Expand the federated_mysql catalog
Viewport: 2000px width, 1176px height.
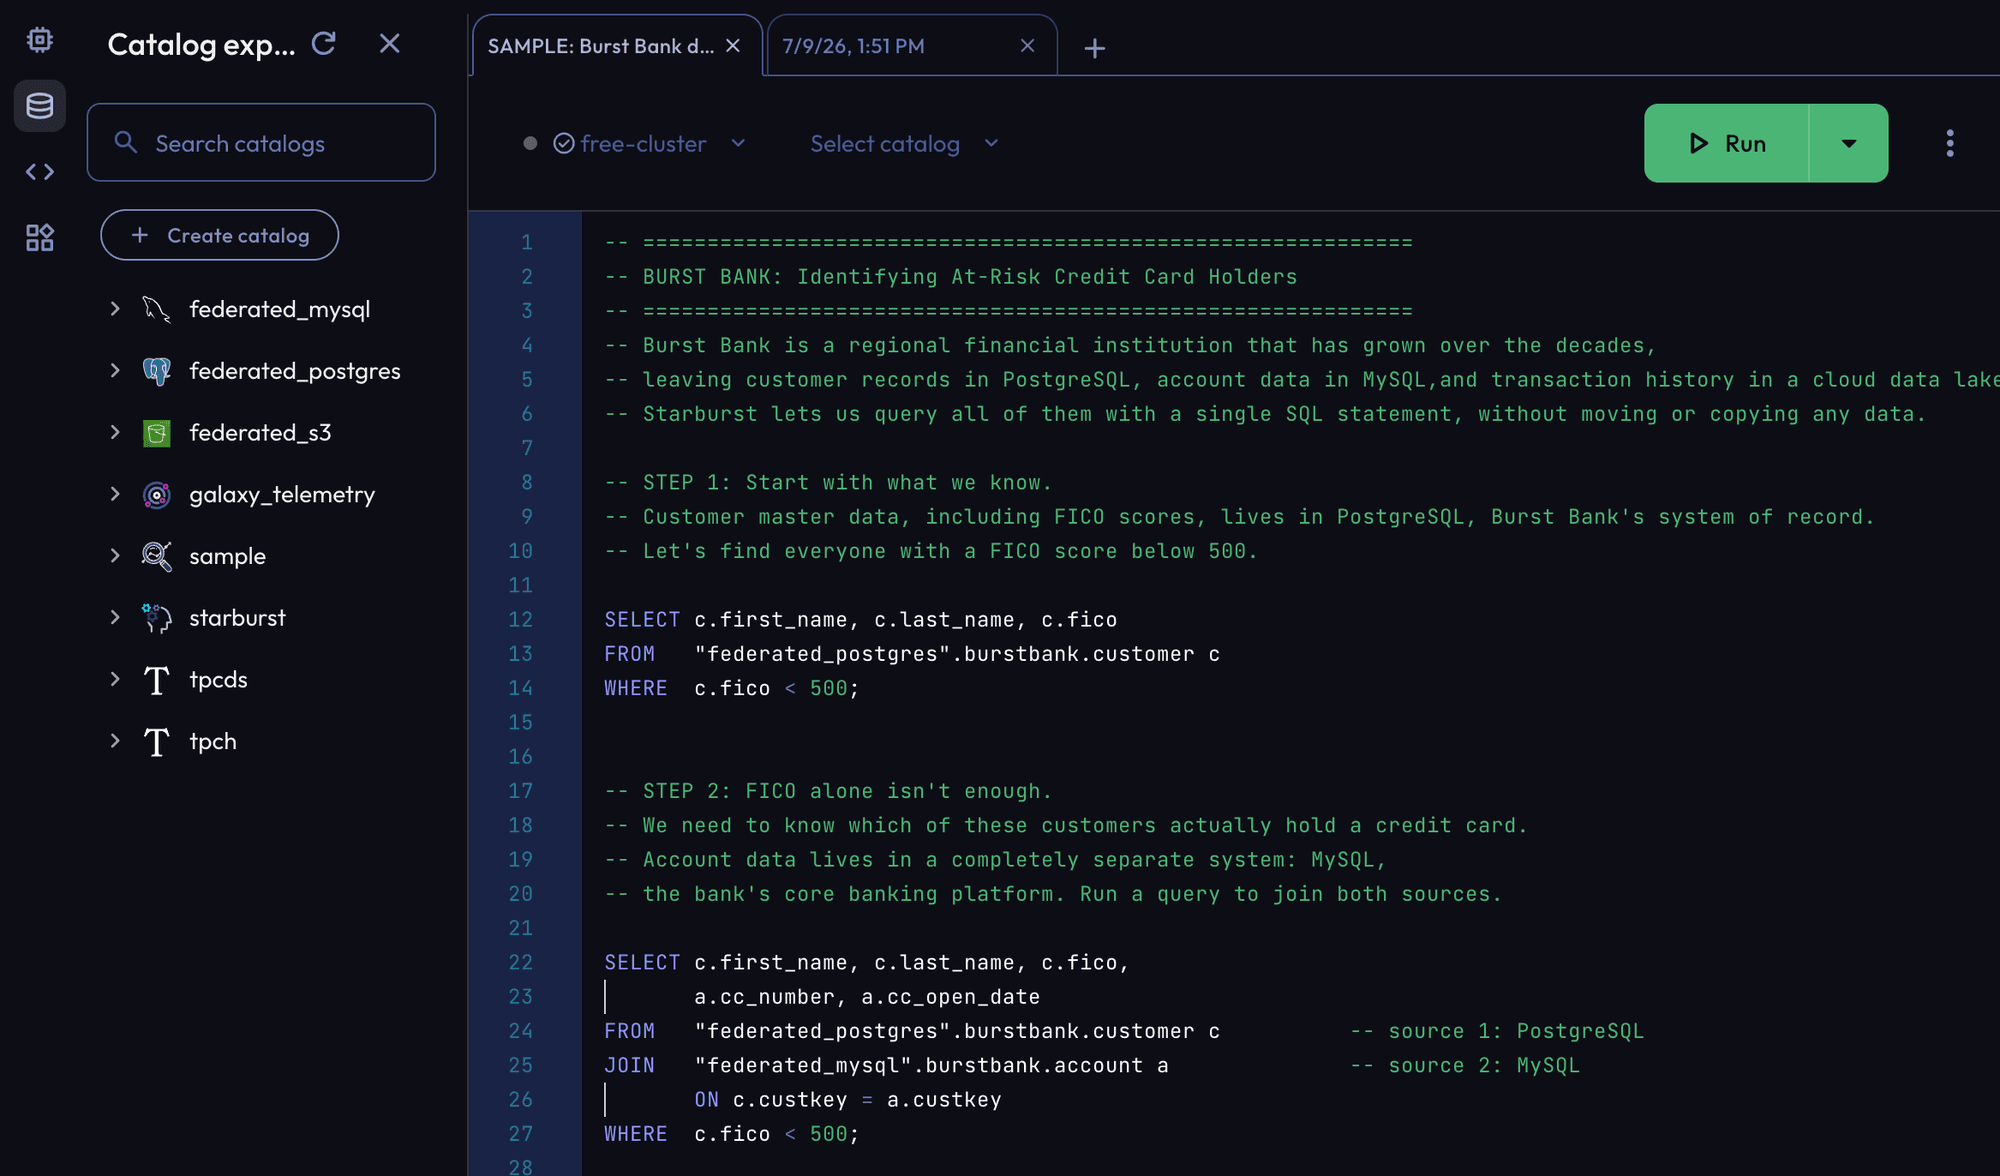115,309
